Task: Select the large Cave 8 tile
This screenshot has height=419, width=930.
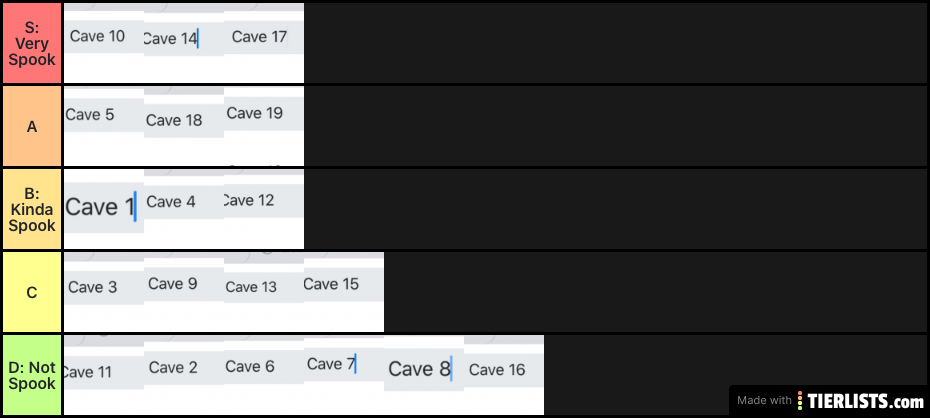Action: 424,375
